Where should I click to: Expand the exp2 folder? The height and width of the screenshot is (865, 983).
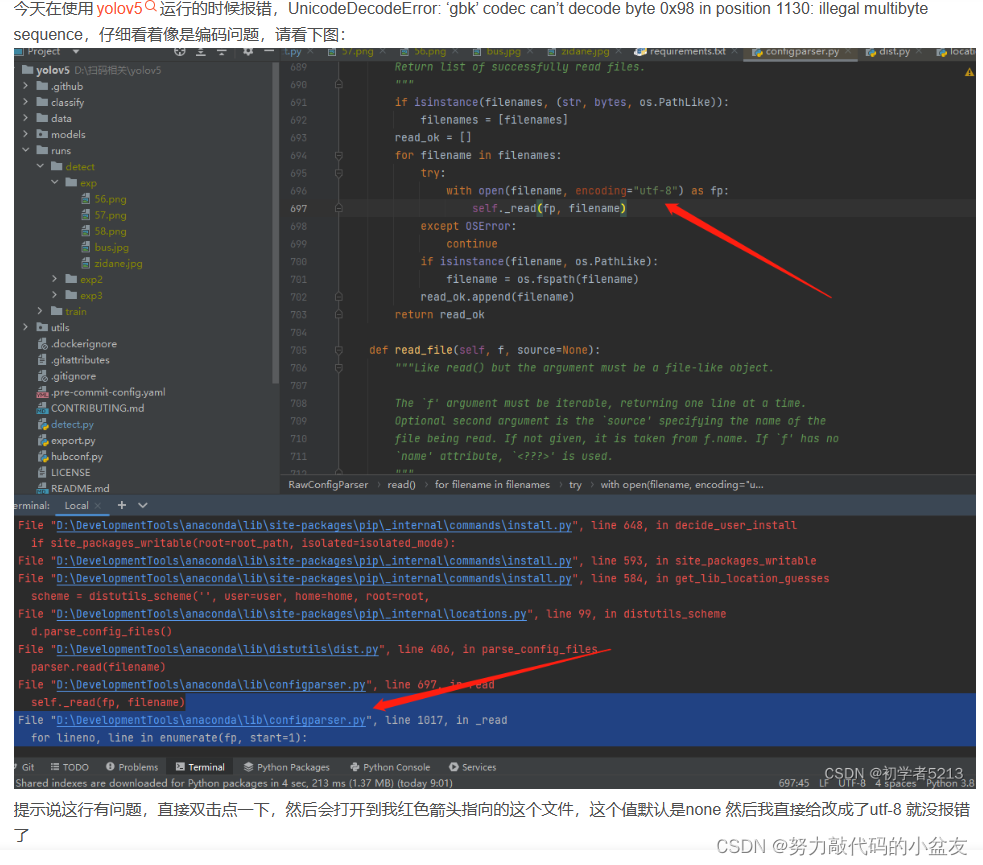coord(55,279)
